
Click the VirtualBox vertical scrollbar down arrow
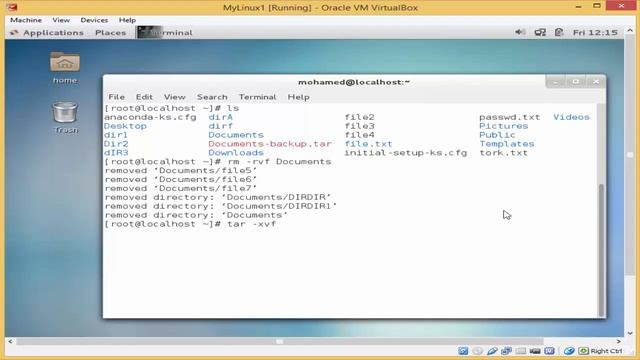tap(630, 333)
